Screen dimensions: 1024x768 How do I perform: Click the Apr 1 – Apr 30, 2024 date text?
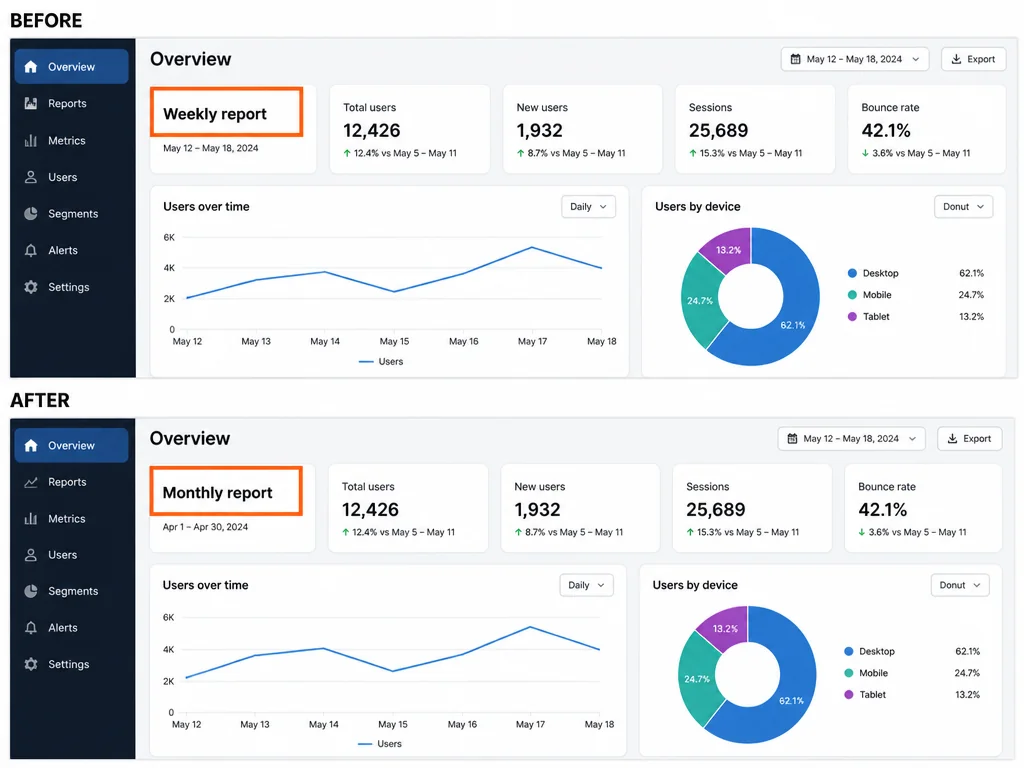point(205,526)
